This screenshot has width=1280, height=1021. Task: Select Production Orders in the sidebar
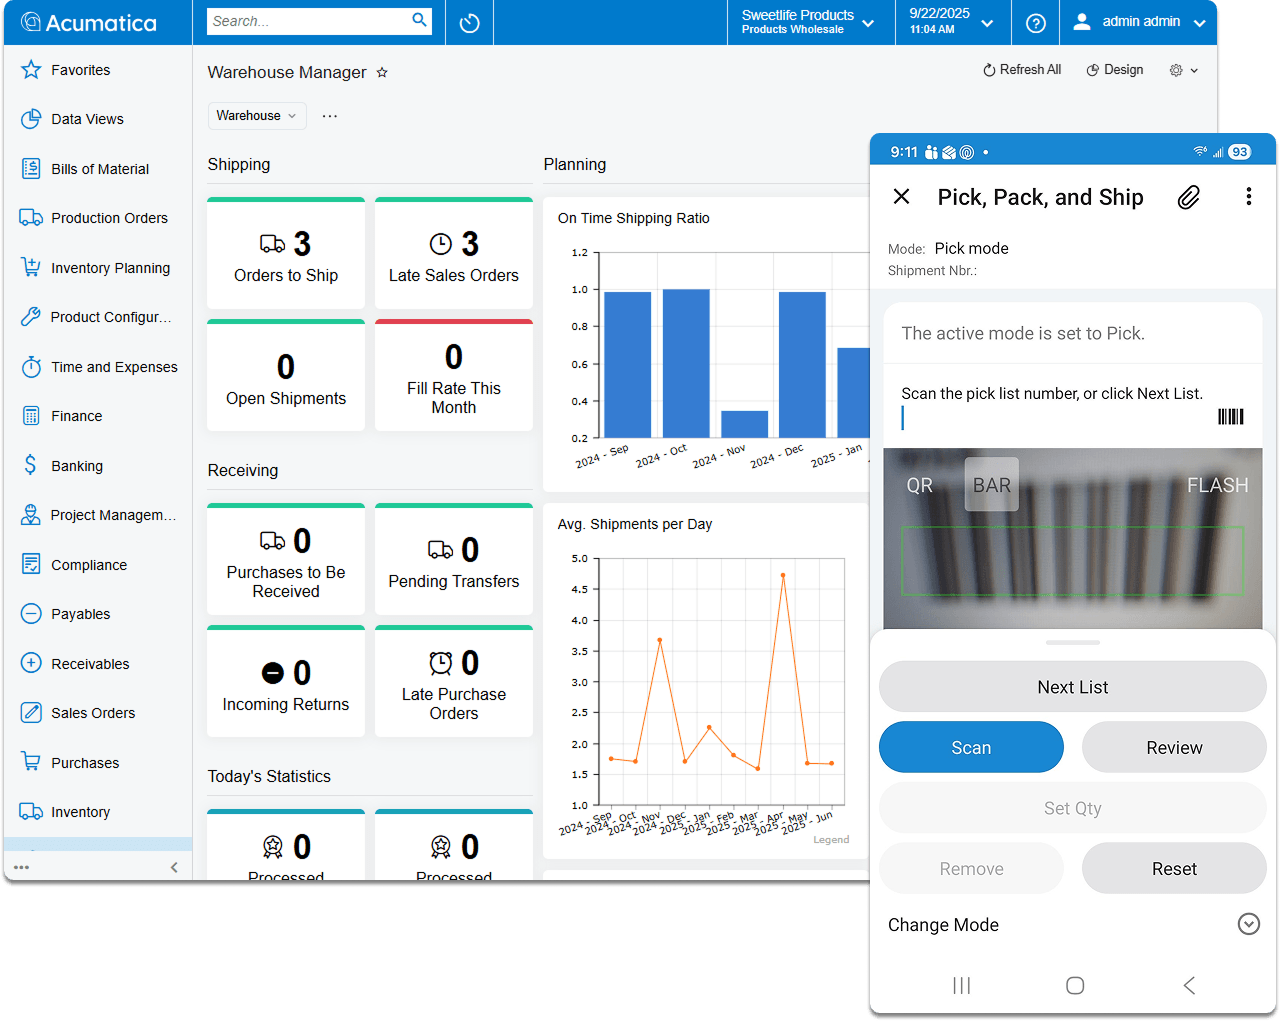(x=104, y=217)
